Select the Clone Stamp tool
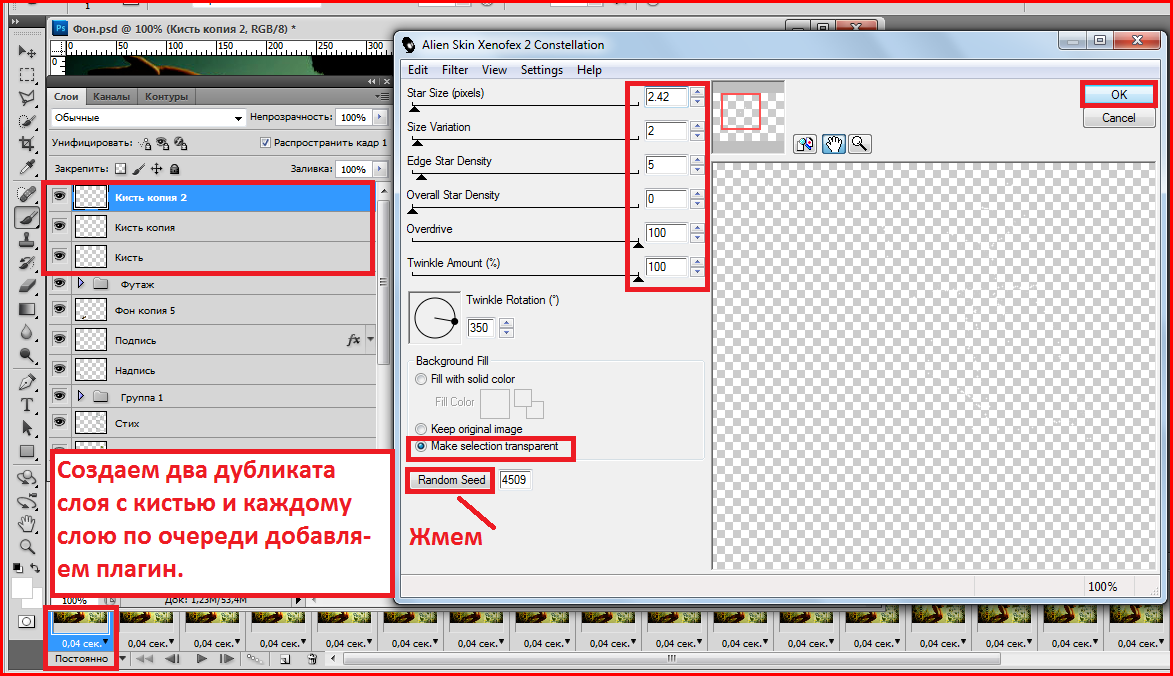The width and height of the screenshot is (1173, 676). (27, 240)
